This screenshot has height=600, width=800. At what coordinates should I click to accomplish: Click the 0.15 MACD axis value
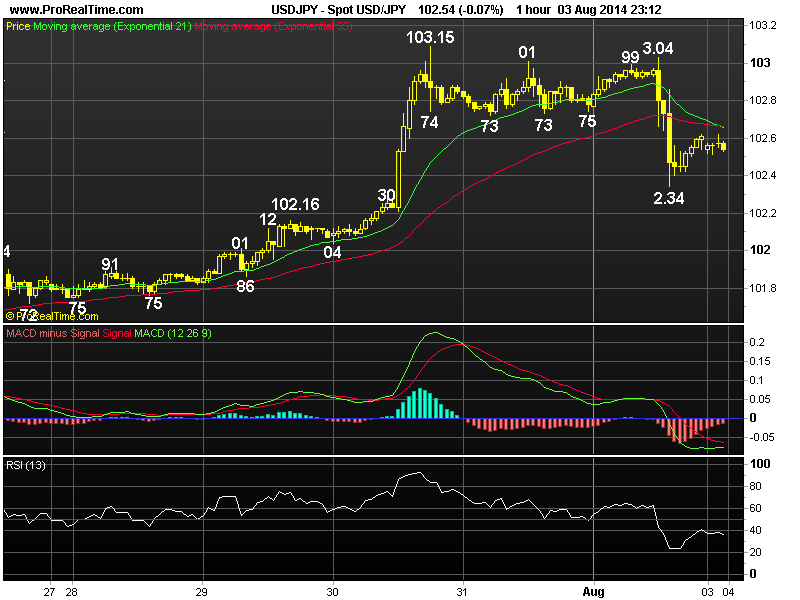click(x=760, y=361)
